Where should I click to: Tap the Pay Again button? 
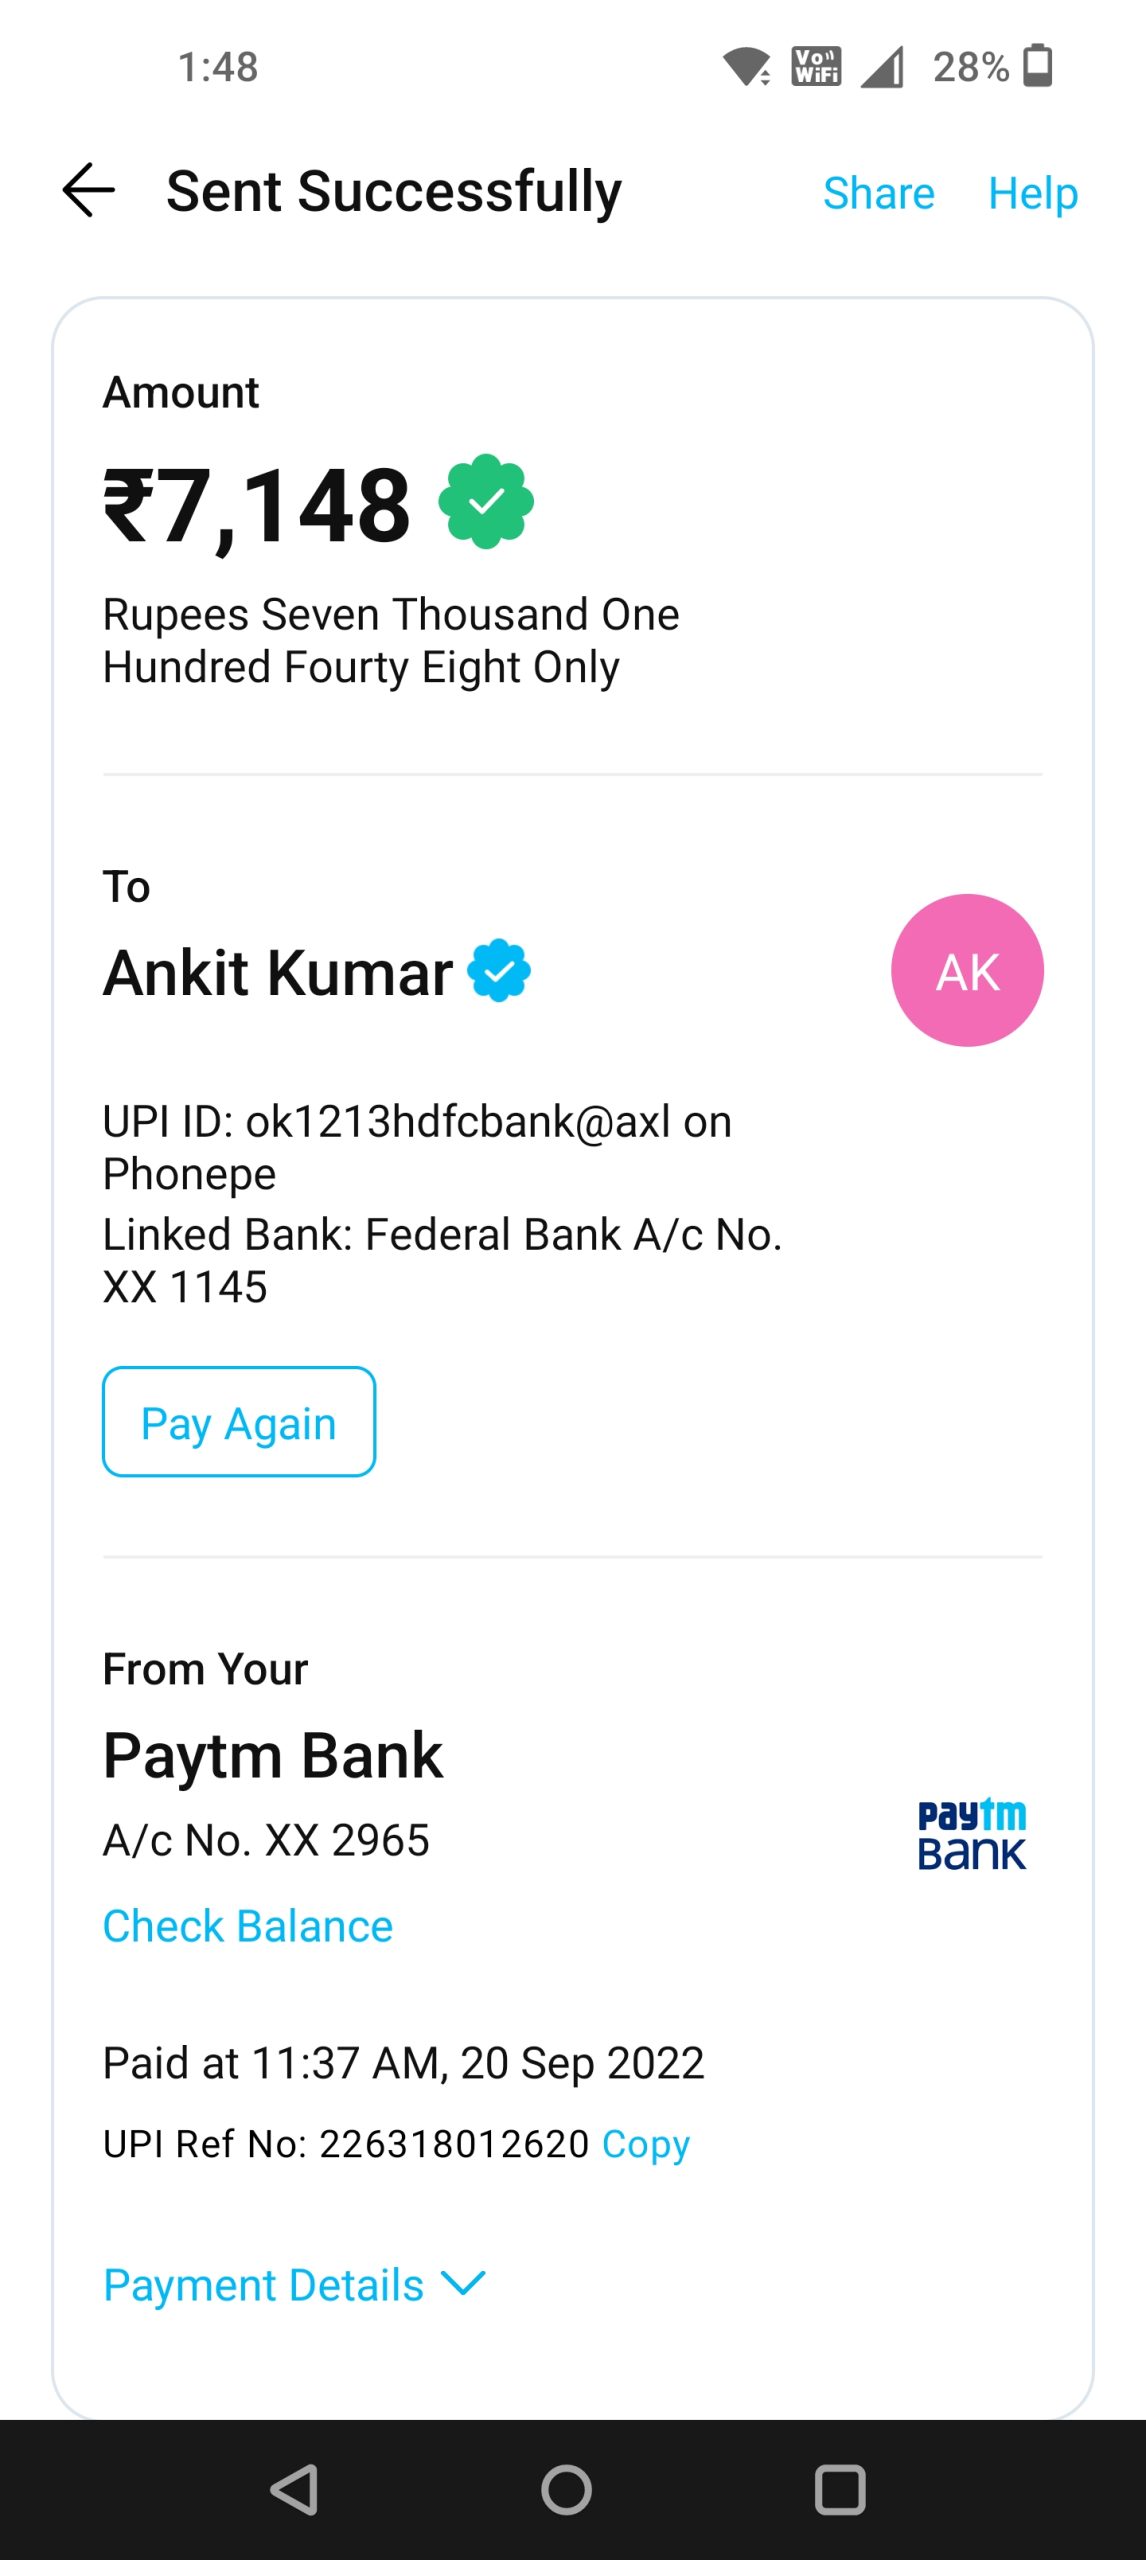click(239, 1422)
